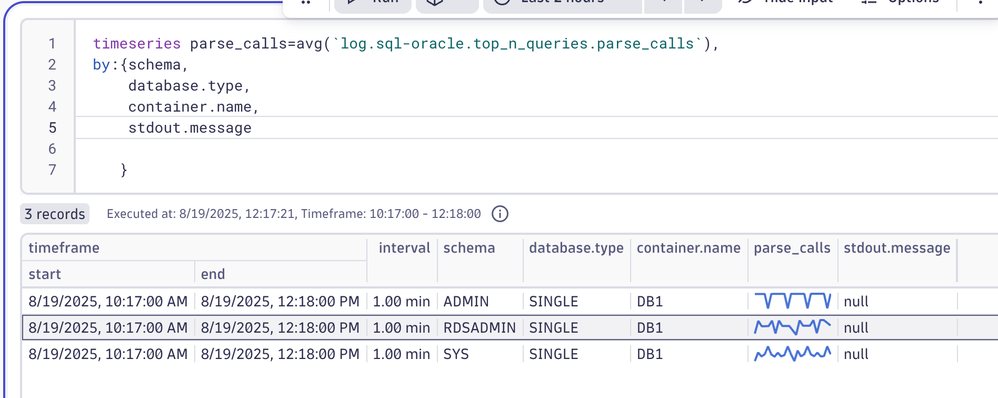Click the closing brace on line 7
Image resolution: width=998 pixels, height=398 pixels.
(x=123, y=170)
